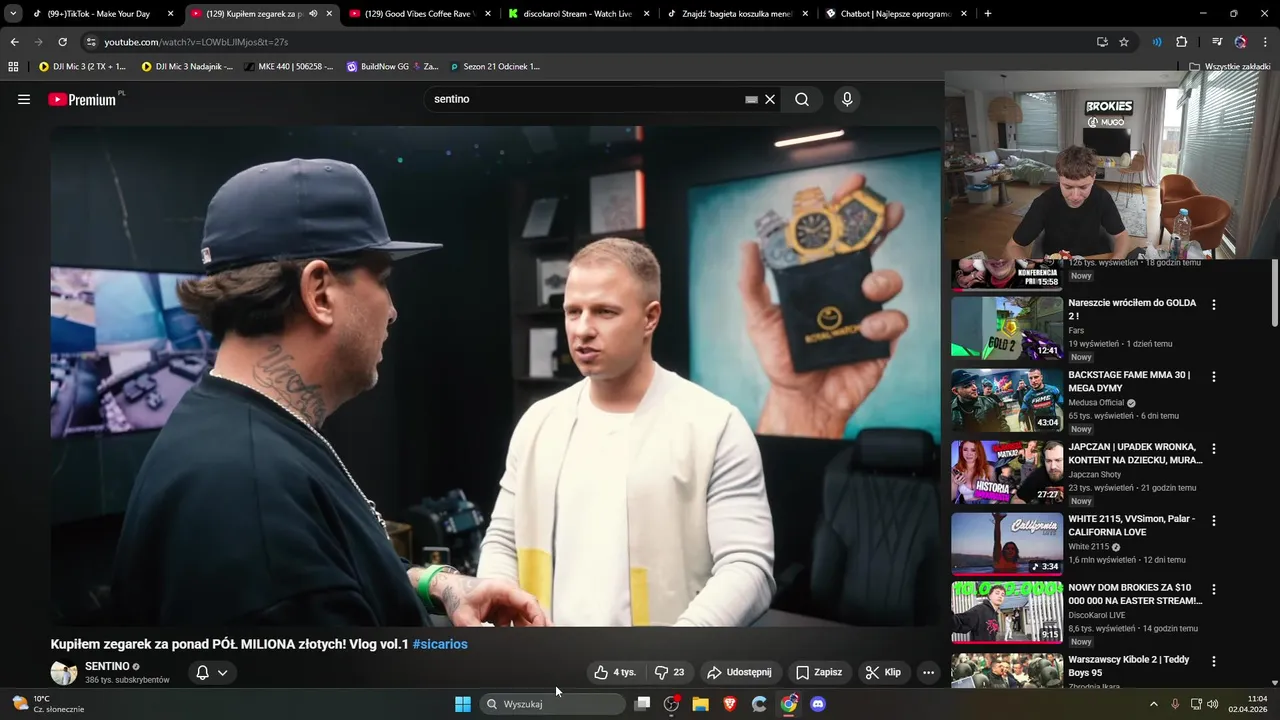Create a clip with Klip button
1280x720 pixels.
point(883,672)
